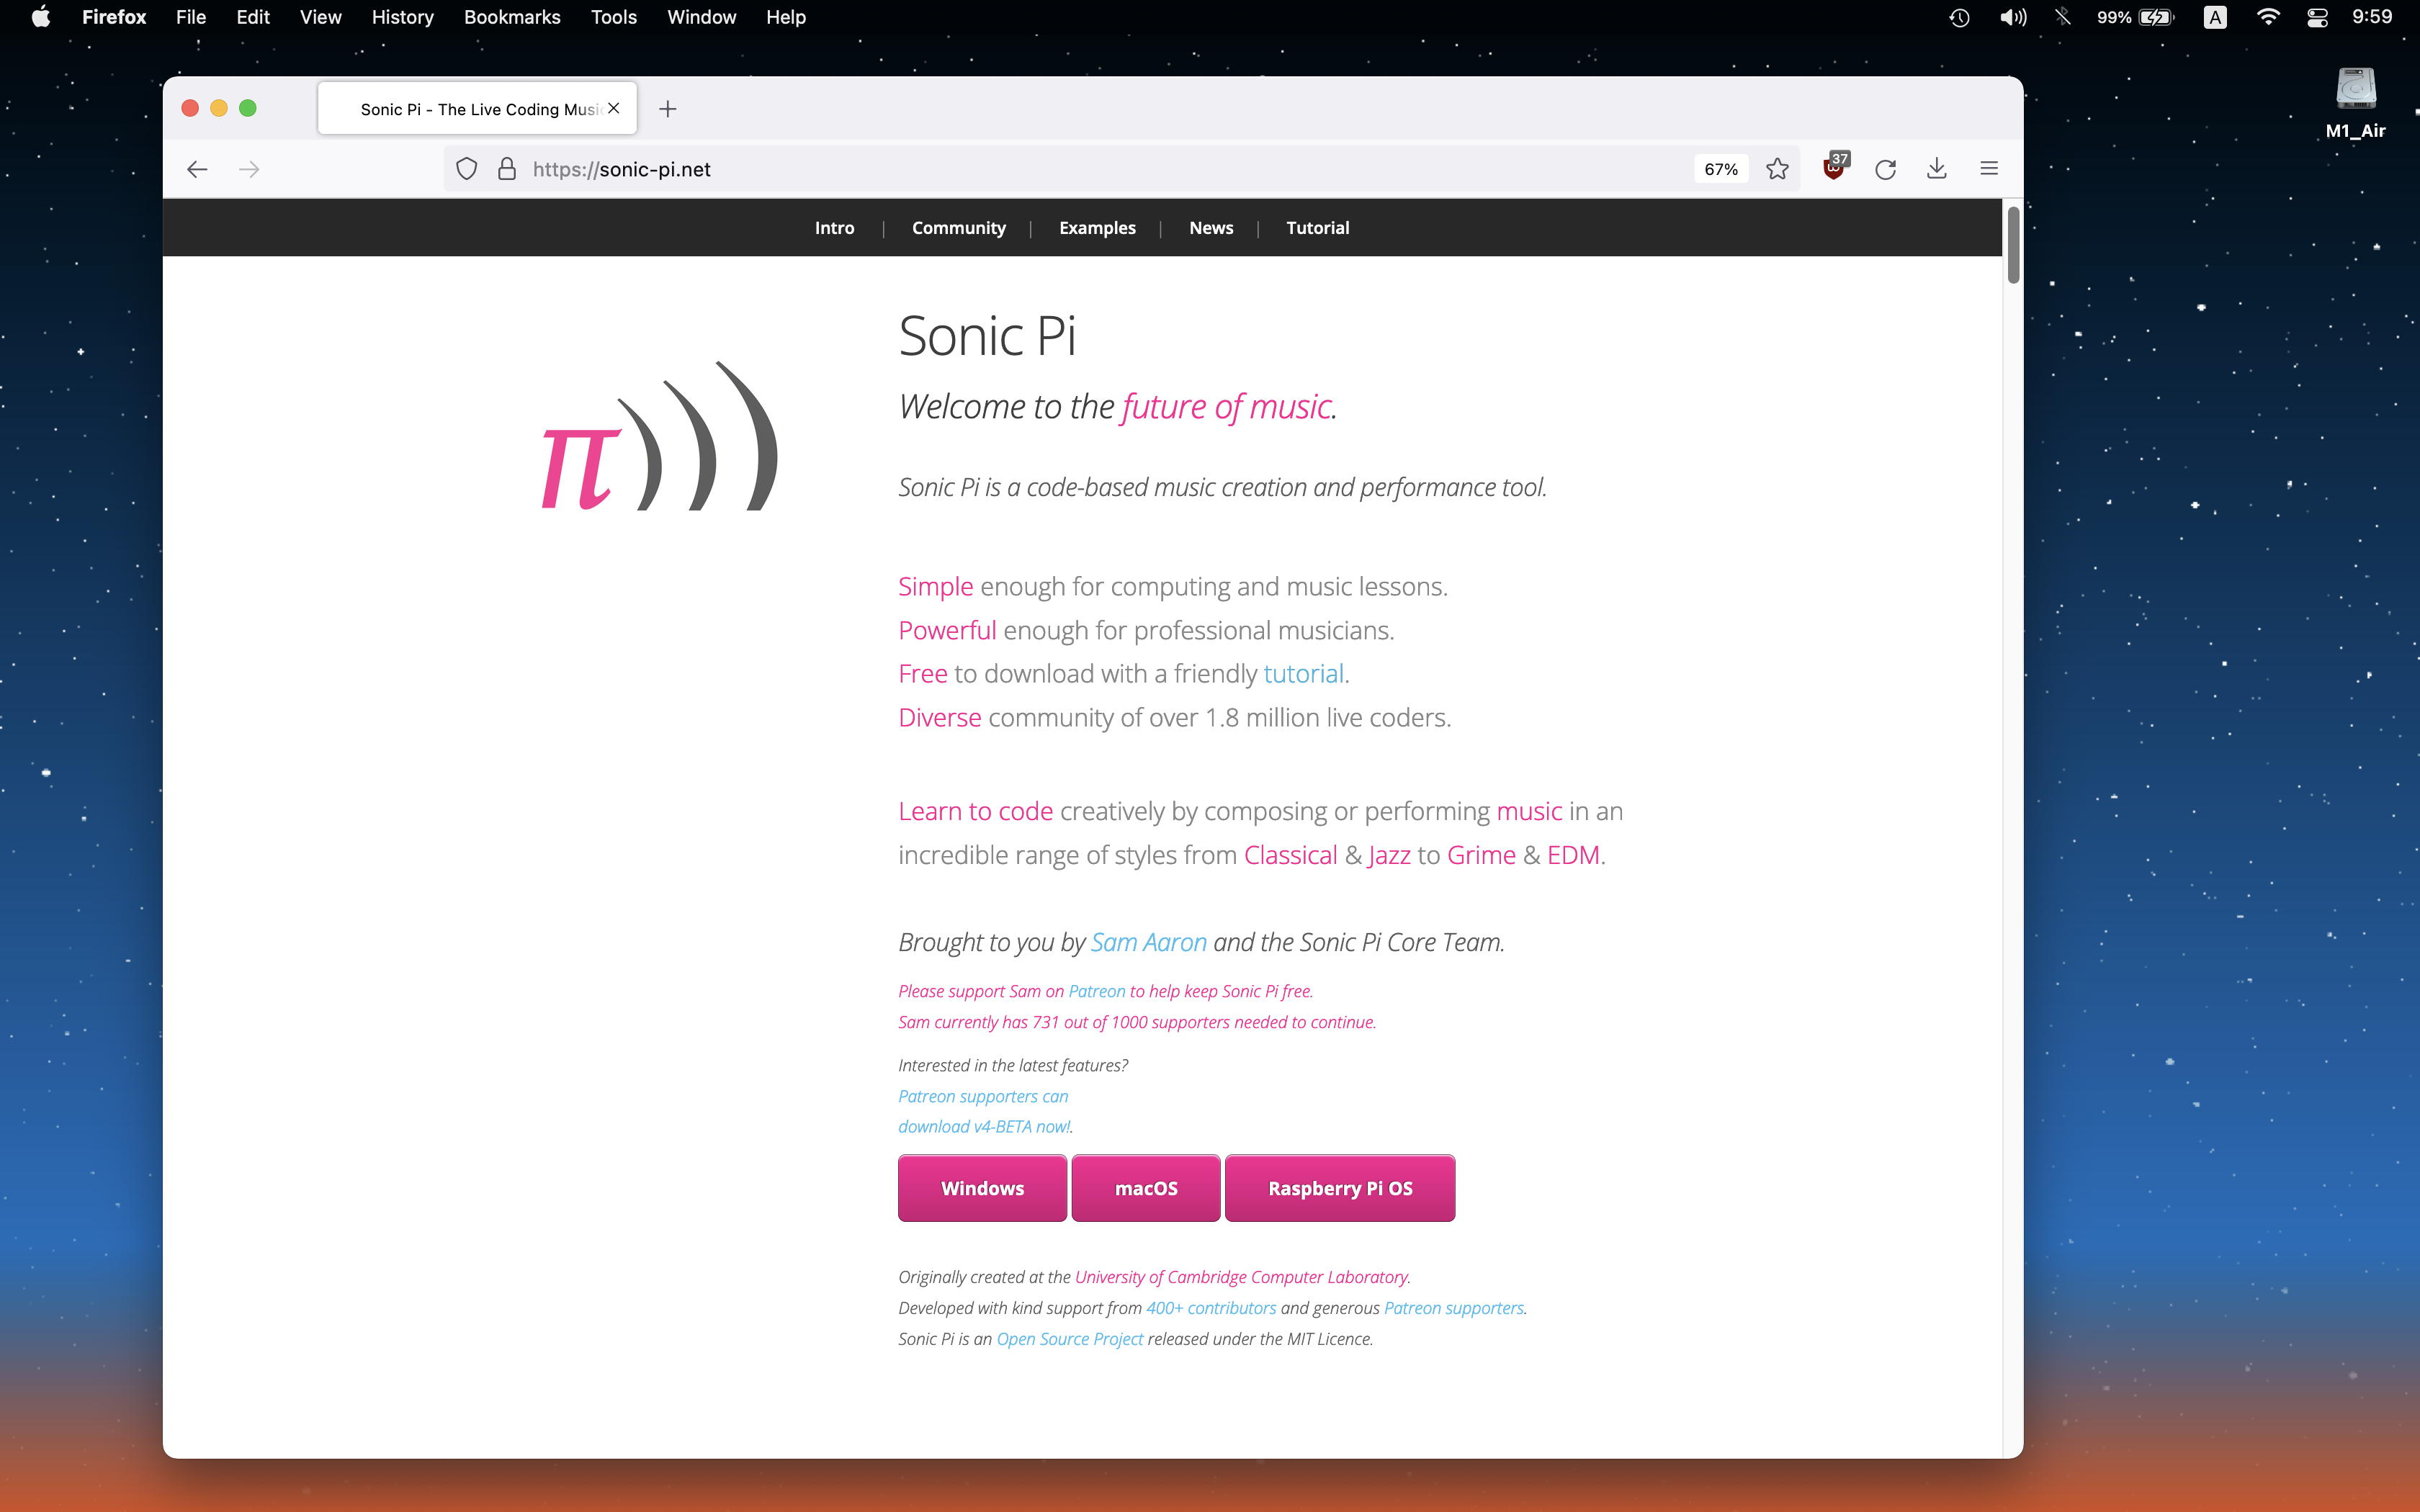Click the browser back arrow button
Screen dimensions: 2420x1512
point(197,169)
